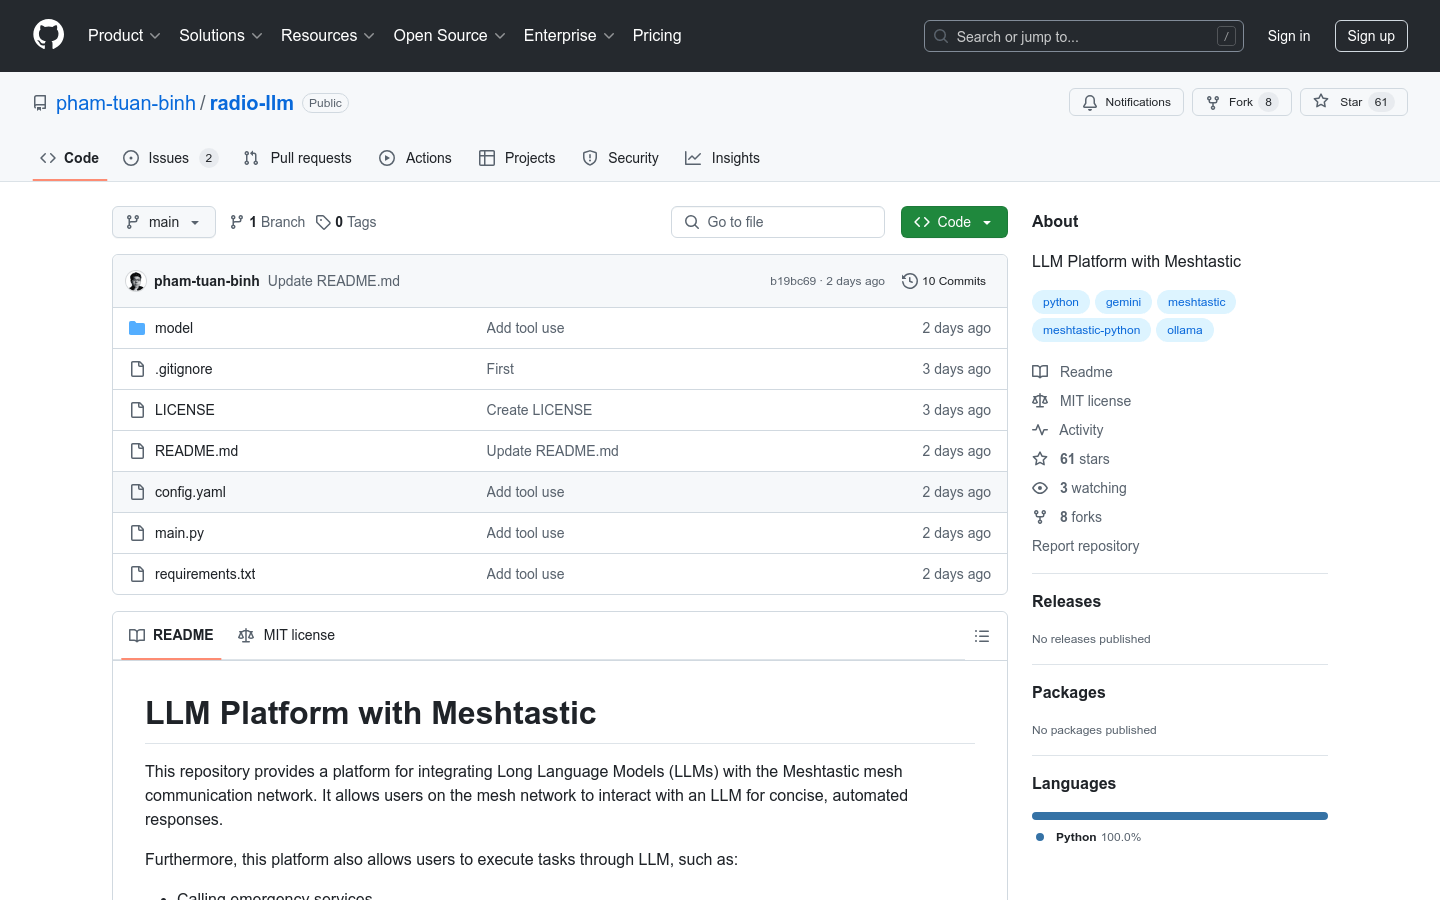Open the b19bc69 commit hash
Image resolution: width=1440 pixels, height=900 pixels.
(x=793, y=281)
